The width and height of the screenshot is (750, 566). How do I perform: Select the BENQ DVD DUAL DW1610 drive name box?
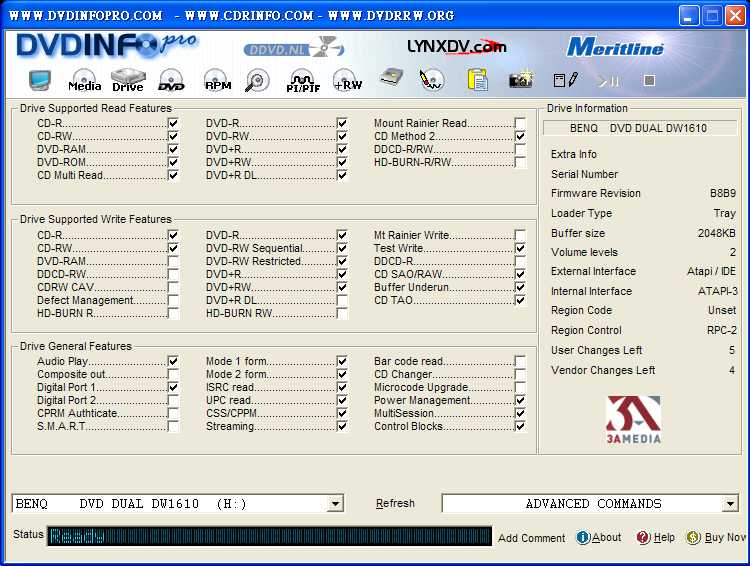click(640, 128)
